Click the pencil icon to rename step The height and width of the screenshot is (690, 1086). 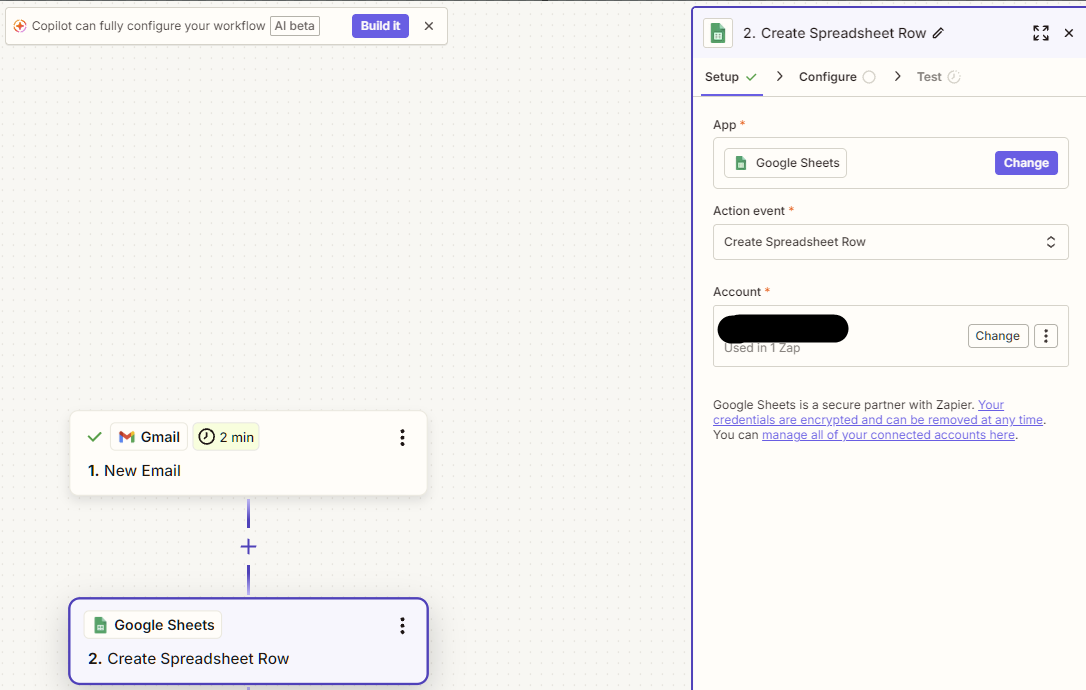pyautogui.click(x=938, y=33)
